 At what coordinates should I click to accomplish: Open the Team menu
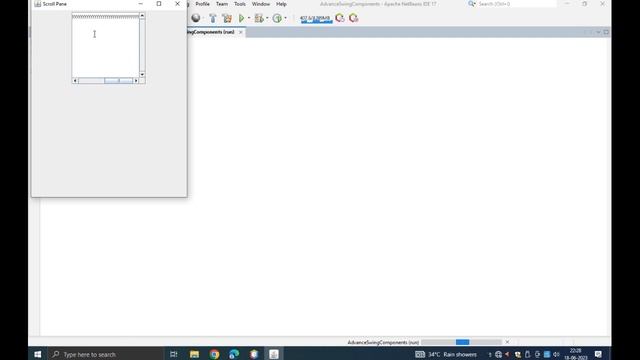222,4
